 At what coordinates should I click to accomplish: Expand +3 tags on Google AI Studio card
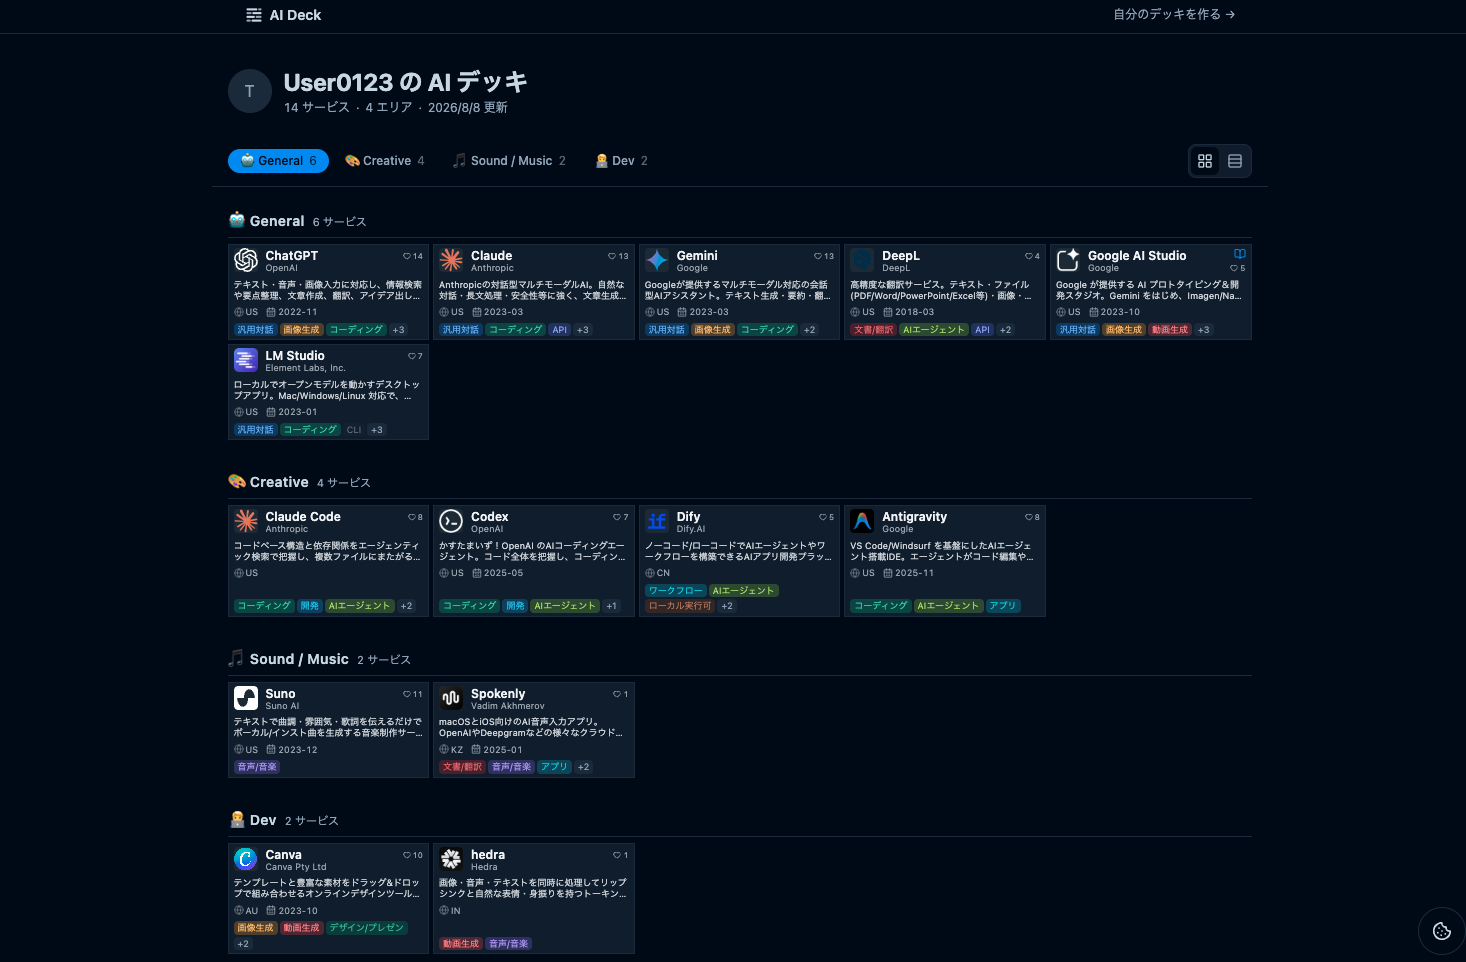(x=1203, y=330)
